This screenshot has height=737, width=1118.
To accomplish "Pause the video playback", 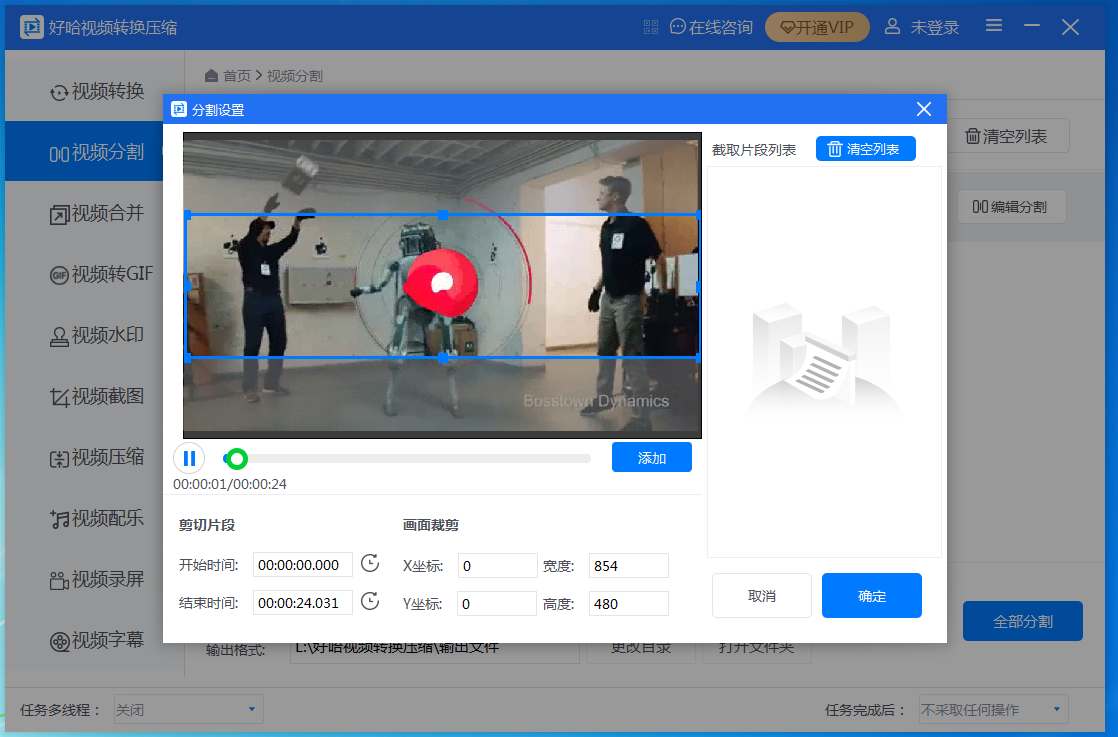I will point(190,458).
